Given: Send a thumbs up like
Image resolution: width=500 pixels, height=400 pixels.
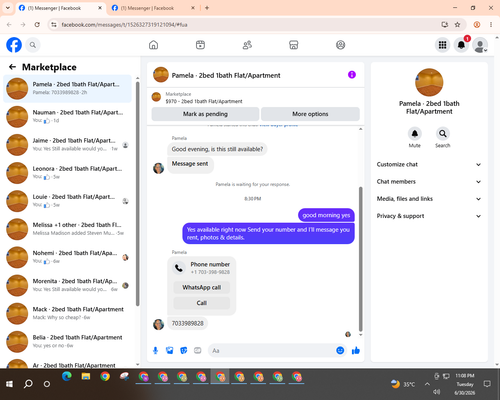Looking at the screenshot, I should (356, 350).
